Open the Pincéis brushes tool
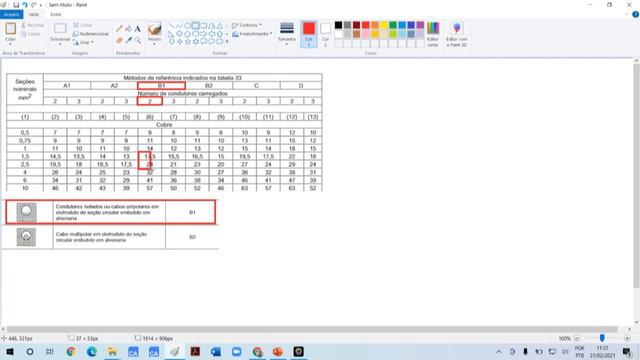 coord(154,29)
